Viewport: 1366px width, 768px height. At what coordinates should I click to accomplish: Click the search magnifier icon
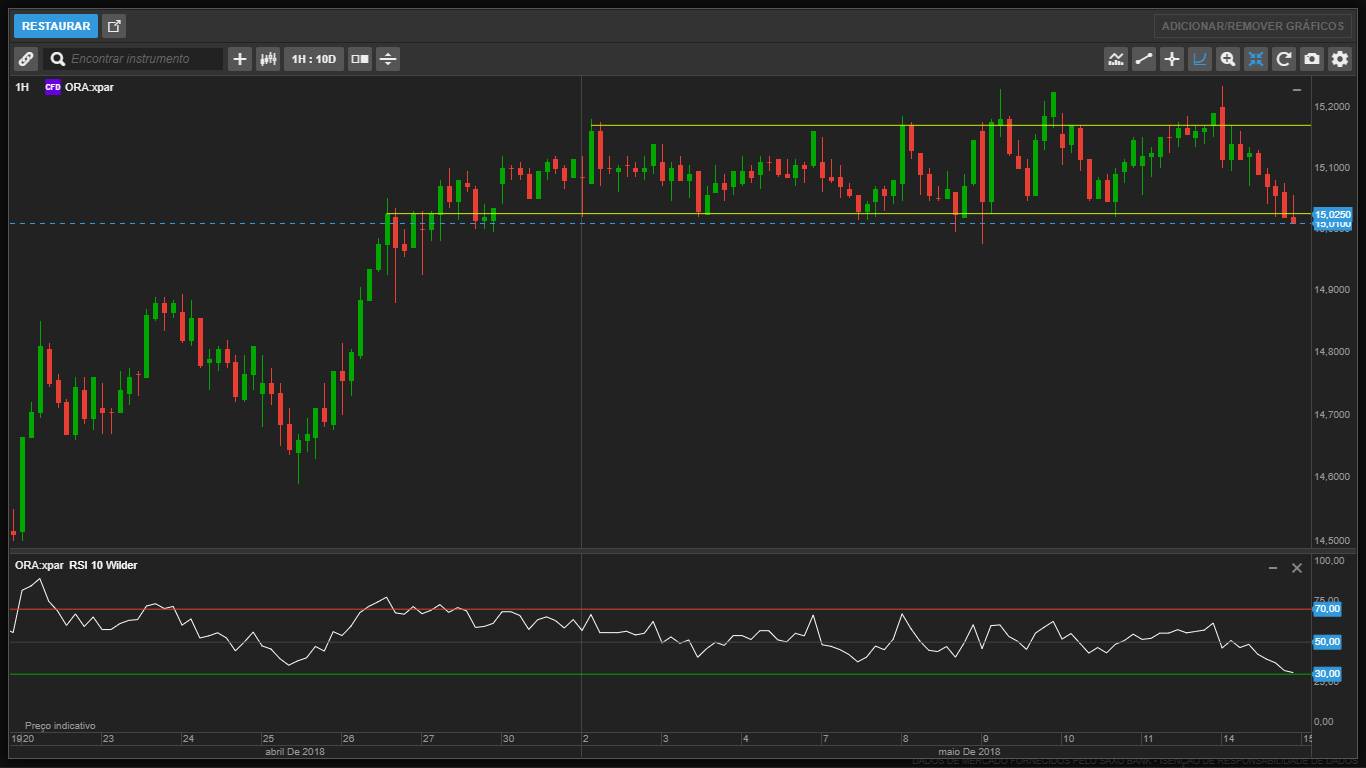(58, 59)
